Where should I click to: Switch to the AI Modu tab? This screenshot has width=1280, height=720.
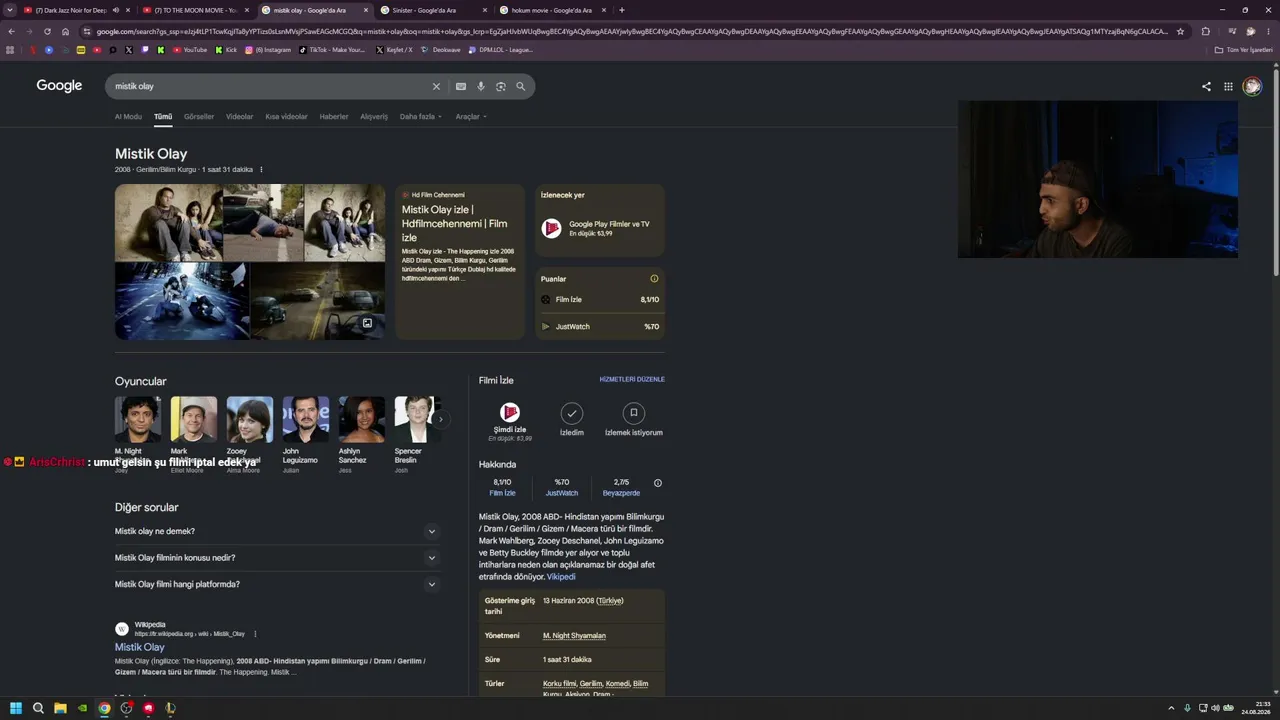coord(128,117)
